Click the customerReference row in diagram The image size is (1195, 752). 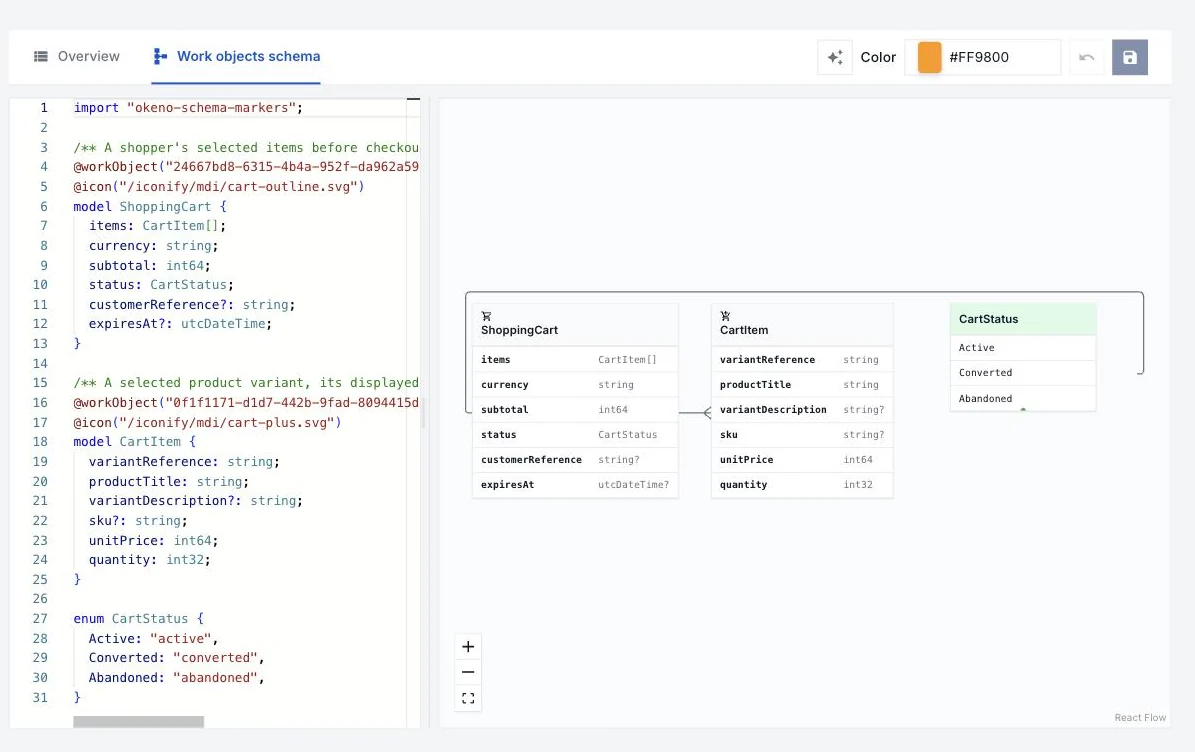[x=575, y=460]
